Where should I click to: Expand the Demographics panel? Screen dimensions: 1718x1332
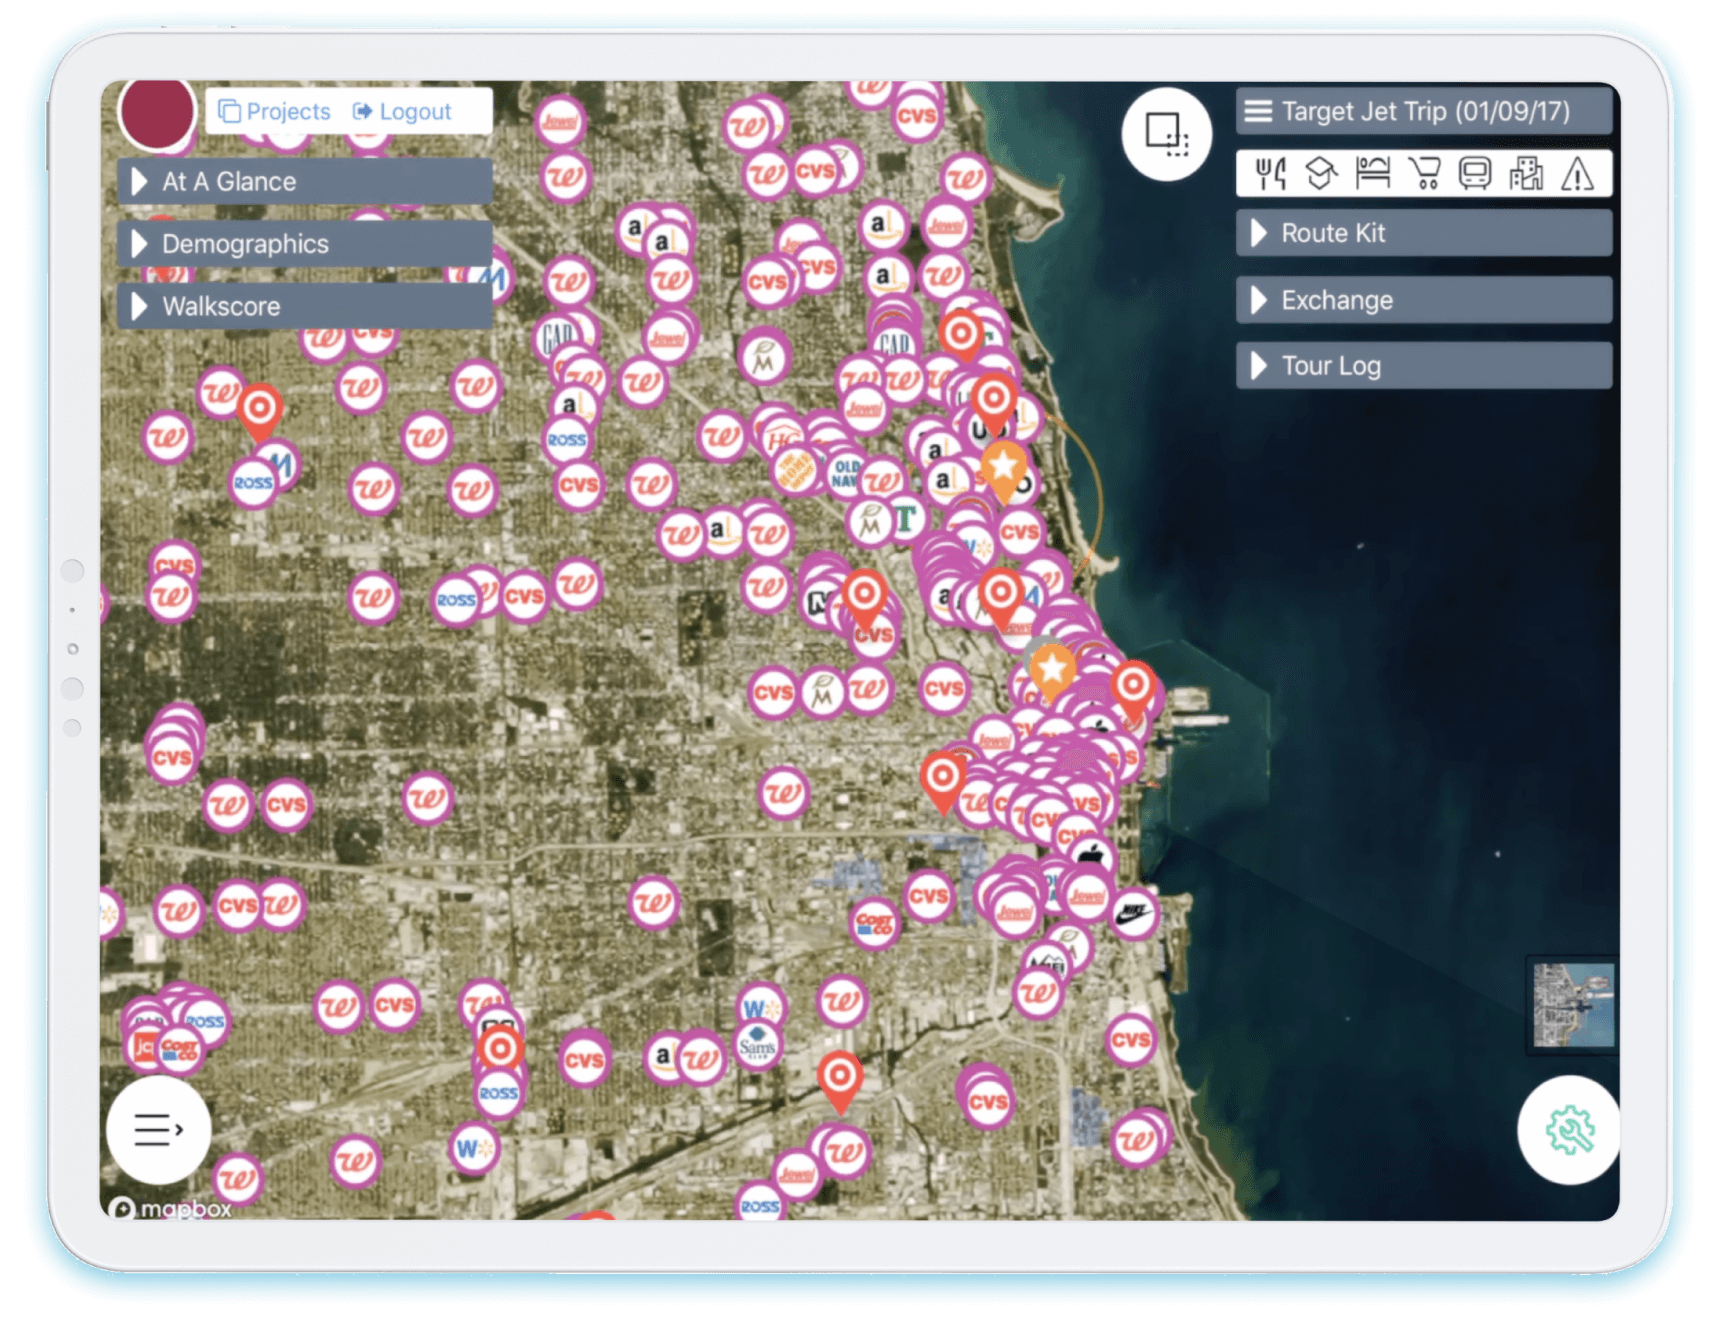tap(305, 244)
